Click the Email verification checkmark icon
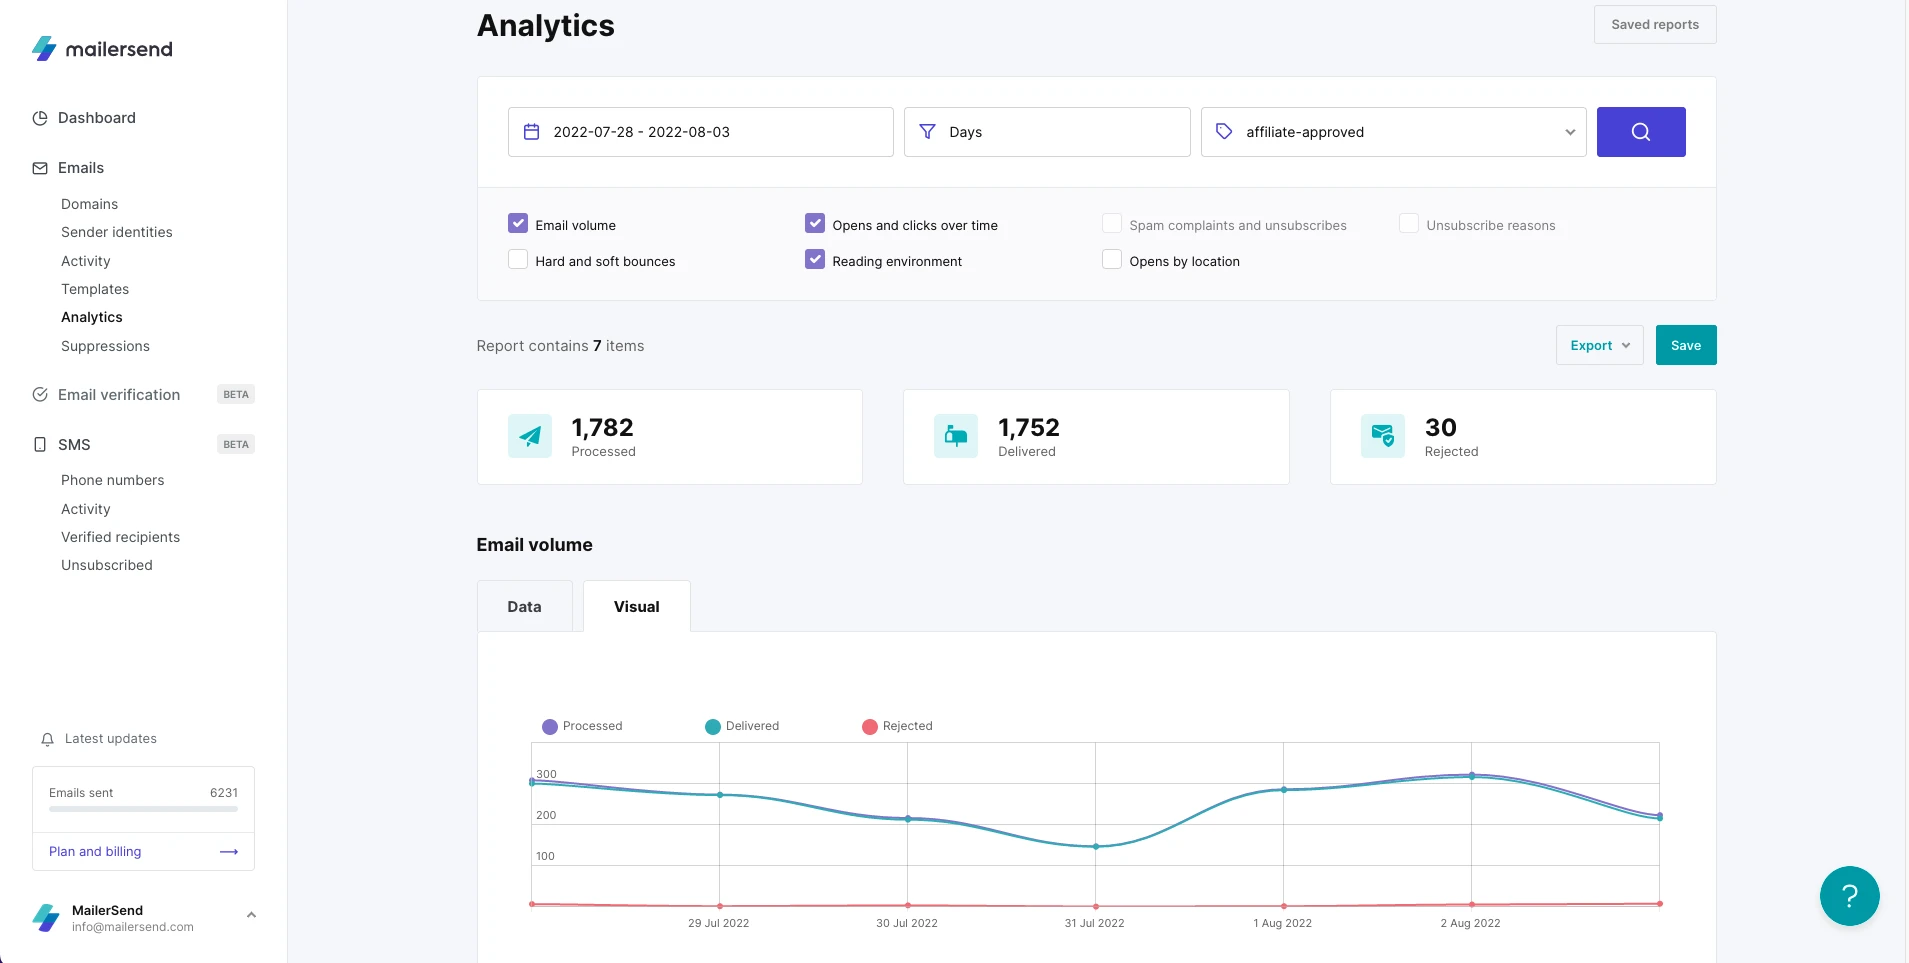This screenshot has width=1909, height=963. point(40,395)
